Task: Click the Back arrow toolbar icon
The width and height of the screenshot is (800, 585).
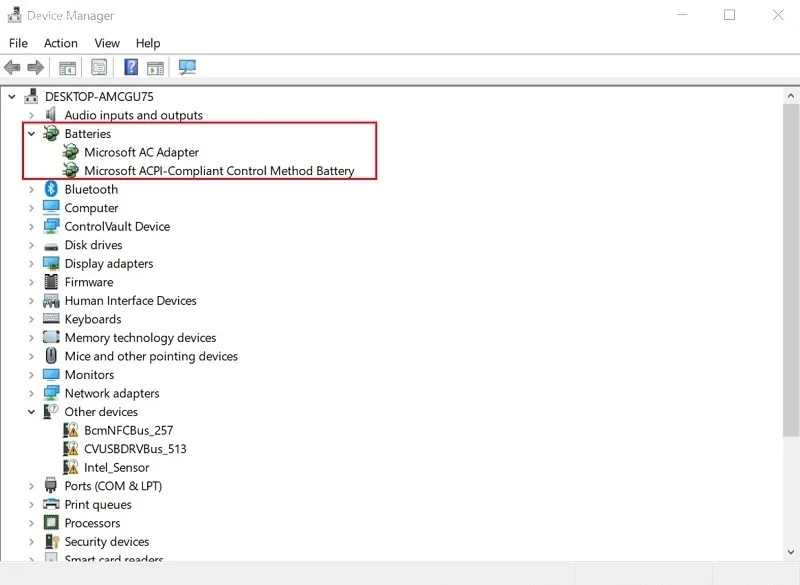Action: pos(12,68)
